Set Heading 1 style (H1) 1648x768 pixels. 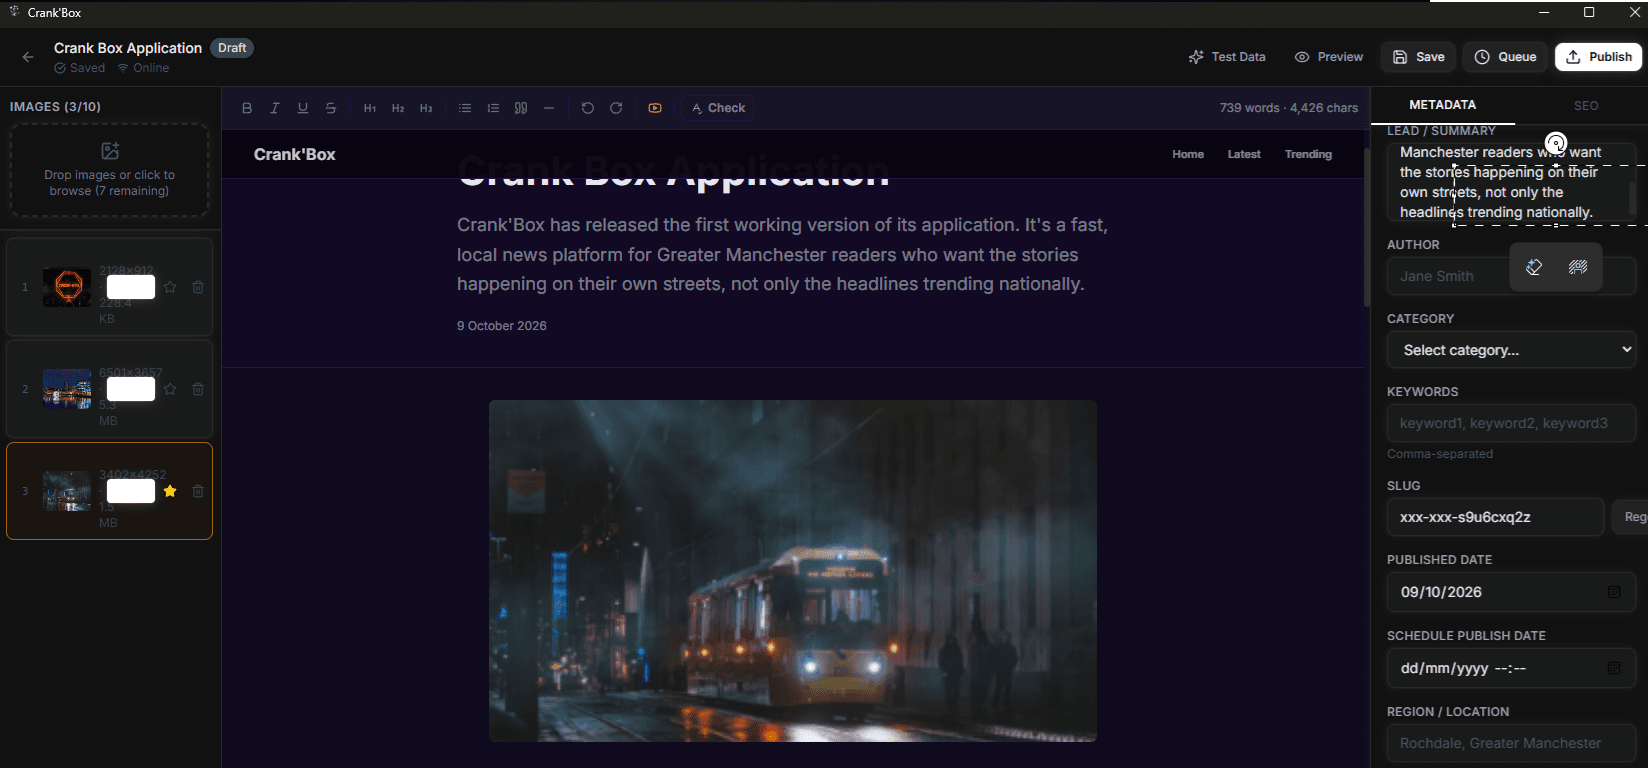click(370, 108)
